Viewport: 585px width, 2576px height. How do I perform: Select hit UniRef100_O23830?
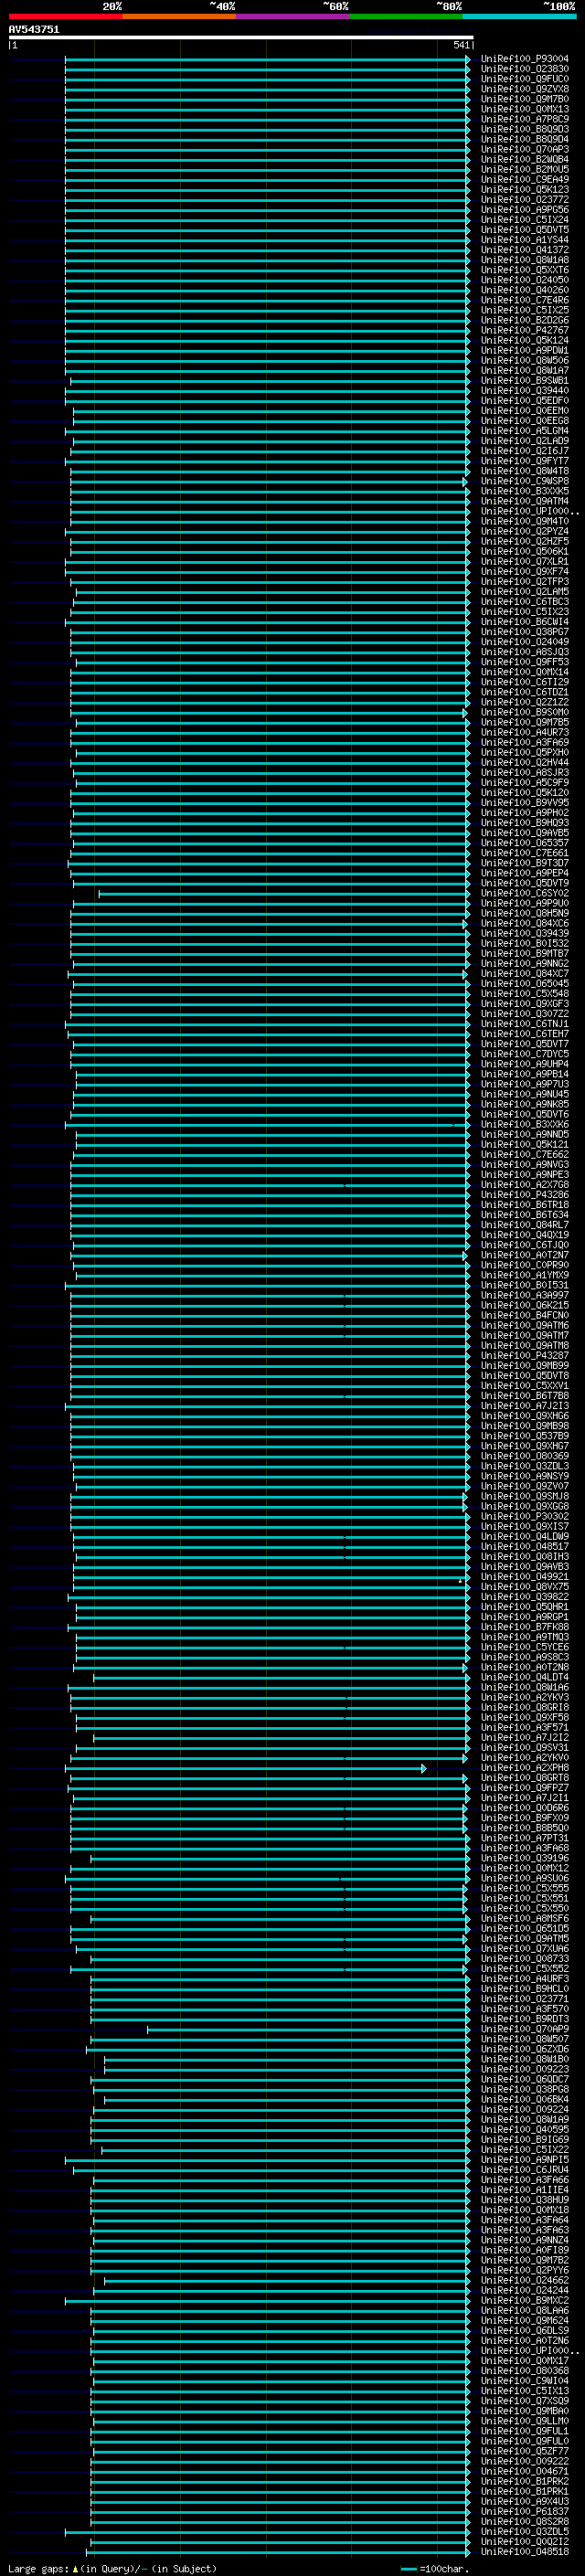525,69
